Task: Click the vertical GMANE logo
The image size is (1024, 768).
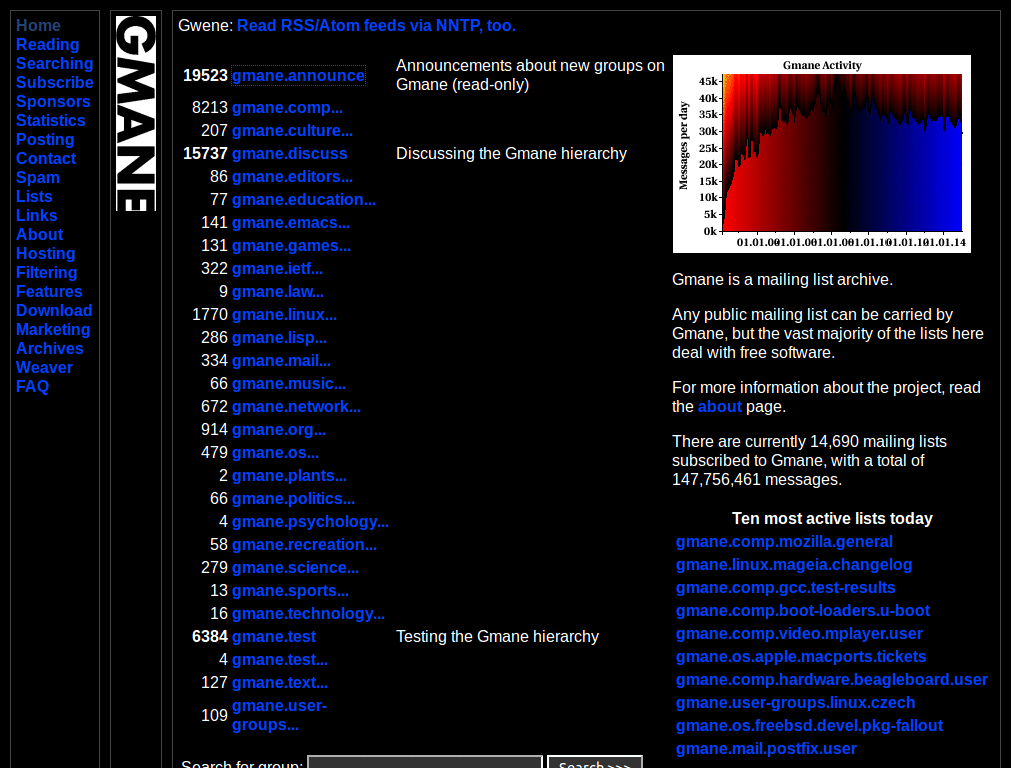Action: coord(136,113)
